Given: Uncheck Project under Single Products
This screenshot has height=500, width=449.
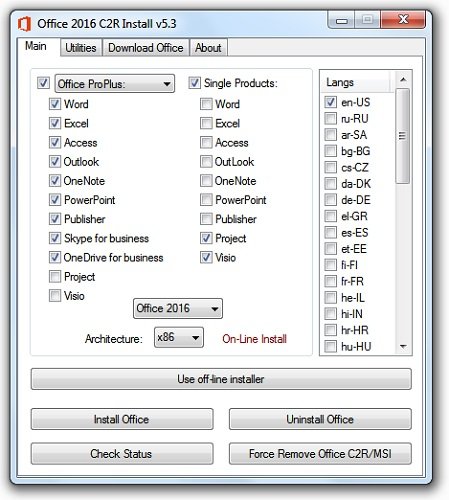Looking at the screenshot, I should [206, 238].
